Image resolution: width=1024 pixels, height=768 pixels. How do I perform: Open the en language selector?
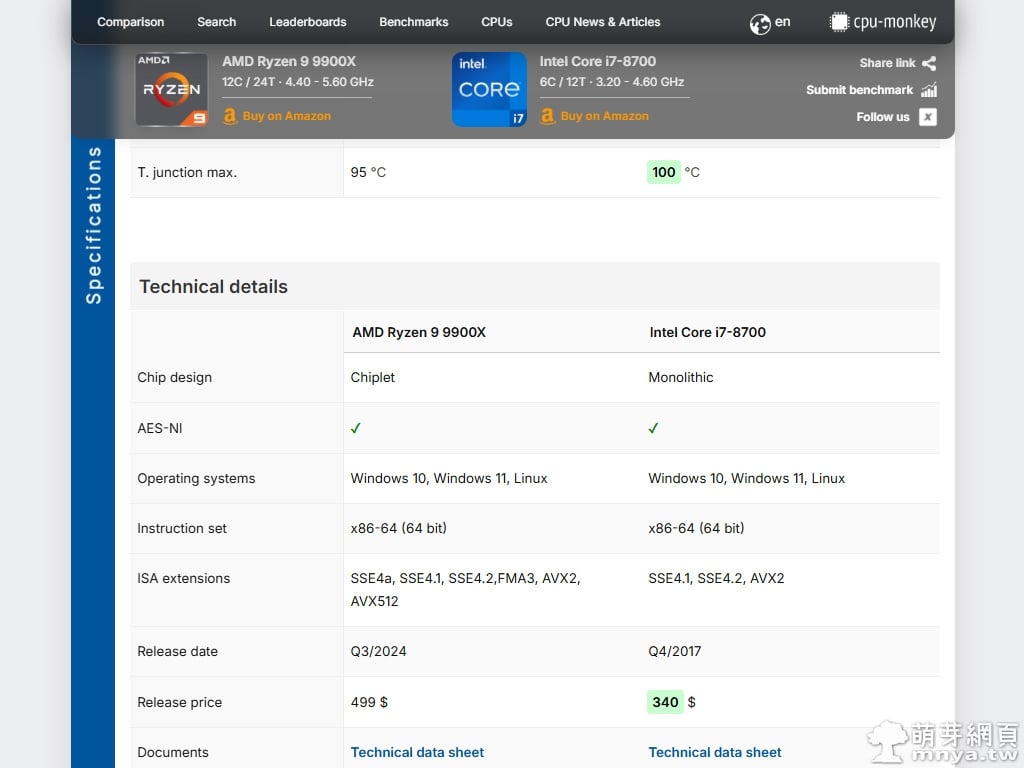[x=782, y=22]
